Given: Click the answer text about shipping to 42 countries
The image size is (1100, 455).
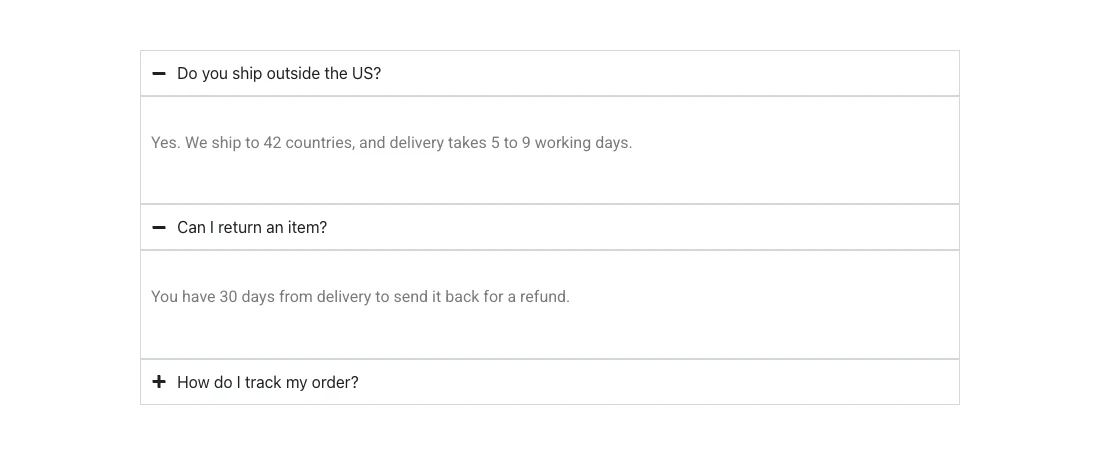Looking at the screenshot, I should [391, 143].
